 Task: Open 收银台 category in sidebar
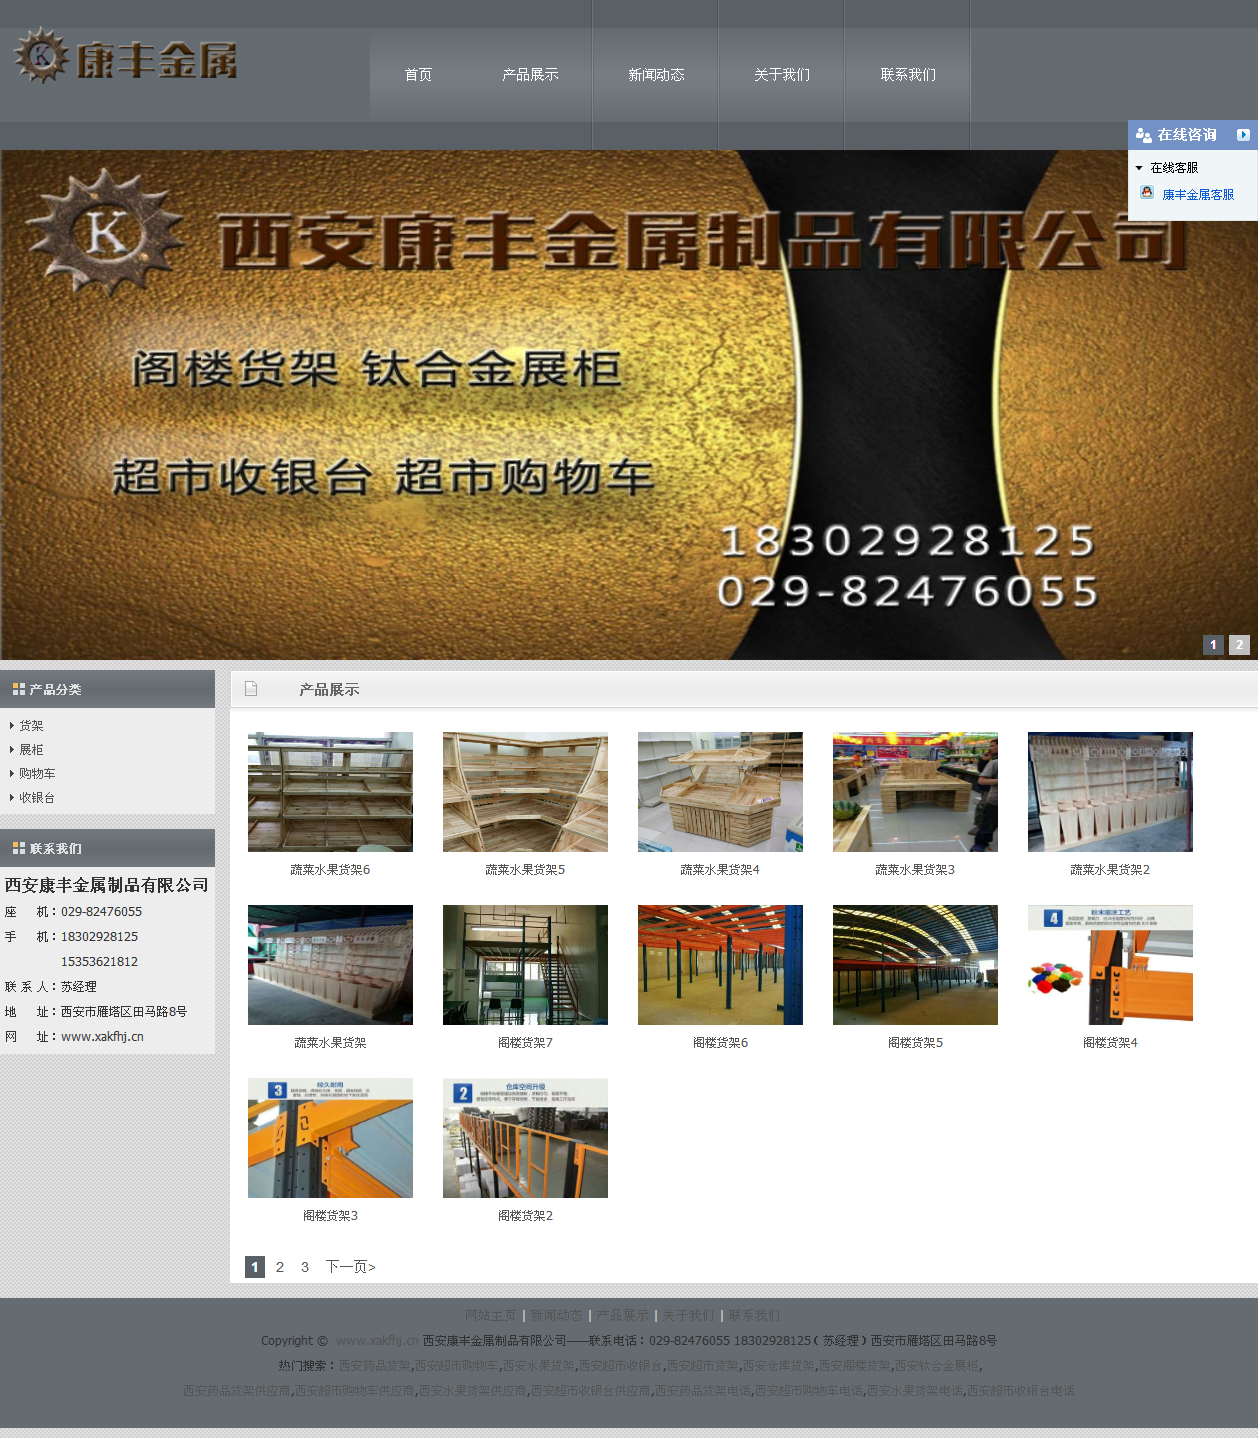[x=37, y=797]
